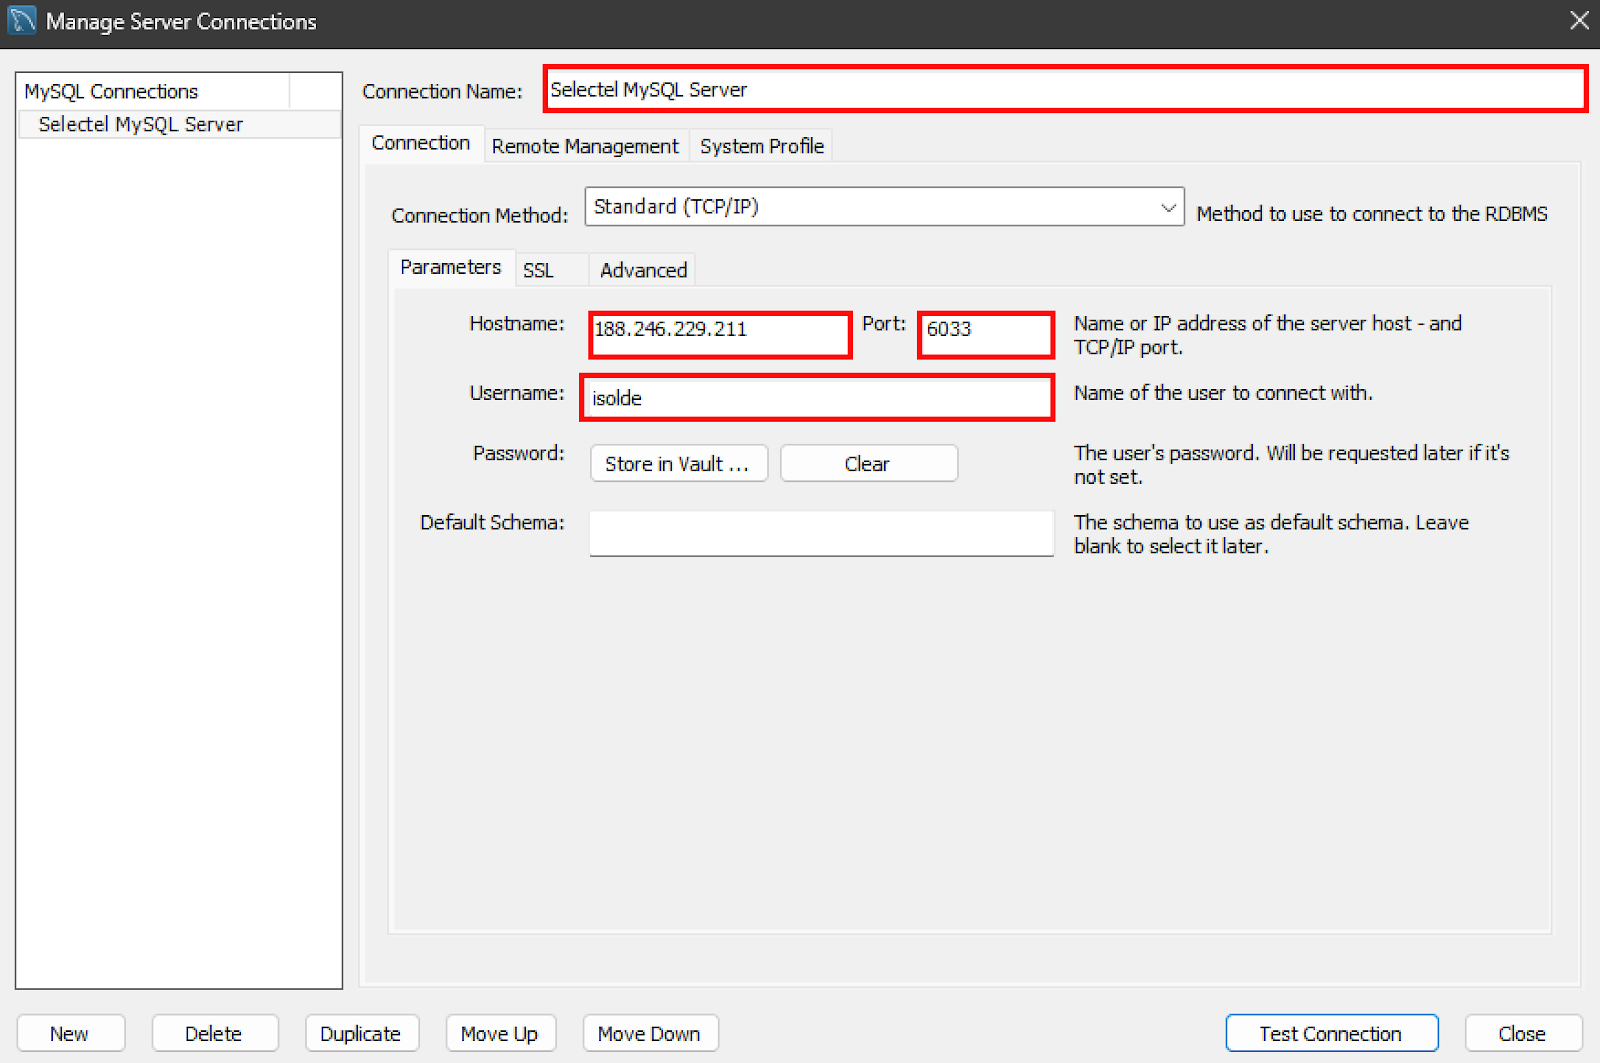
Task: Open the System Profile tab
Action: (762, 146)
